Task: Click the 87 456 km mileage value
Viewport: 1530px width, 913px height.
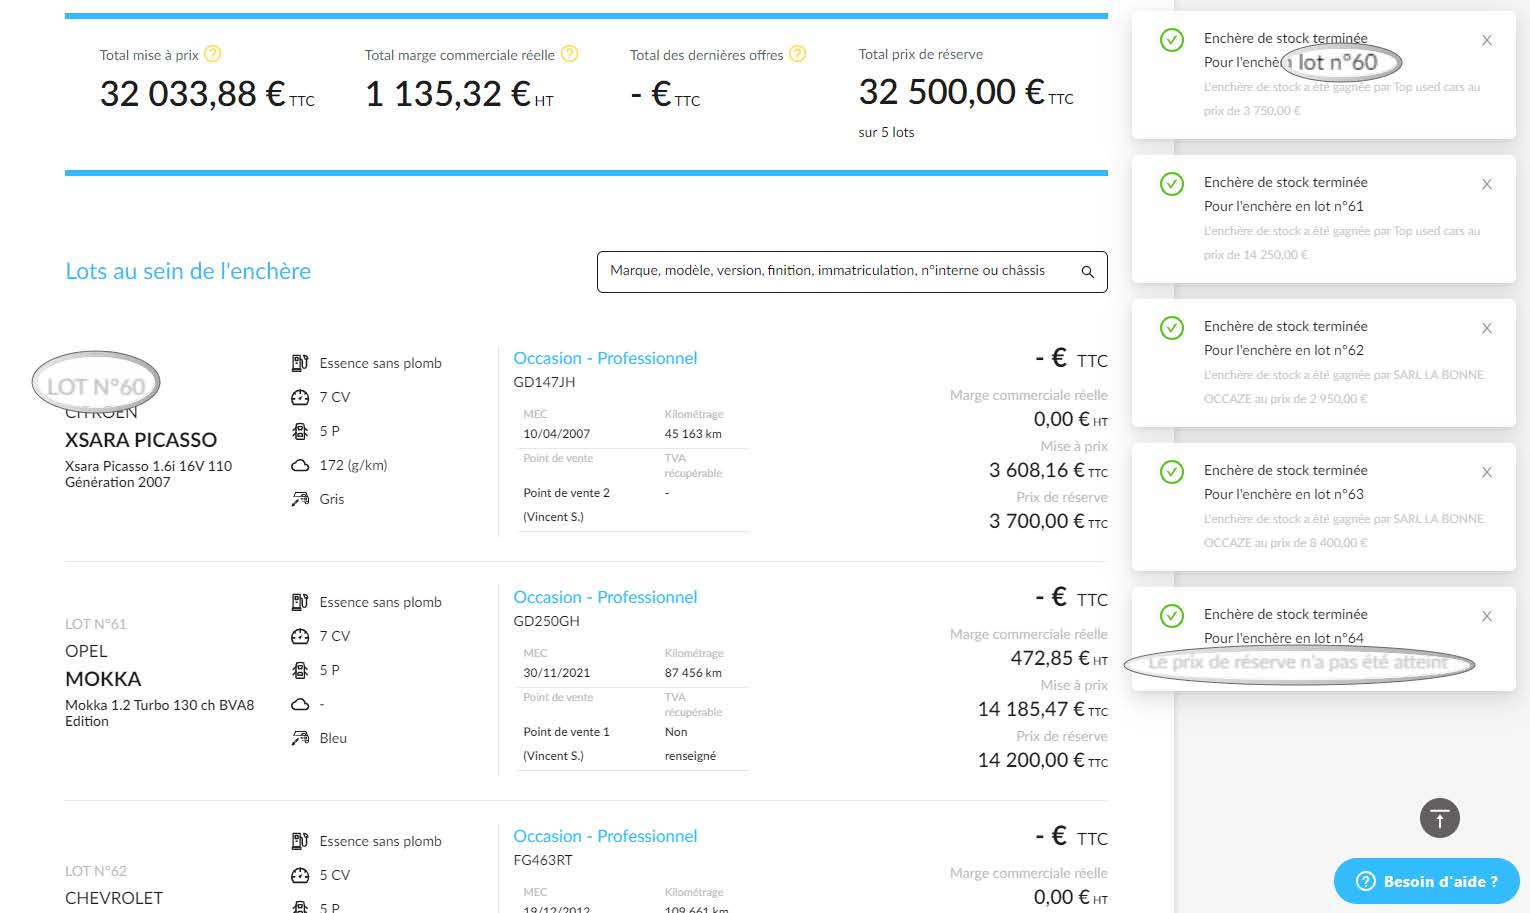Action: [693, 673]
